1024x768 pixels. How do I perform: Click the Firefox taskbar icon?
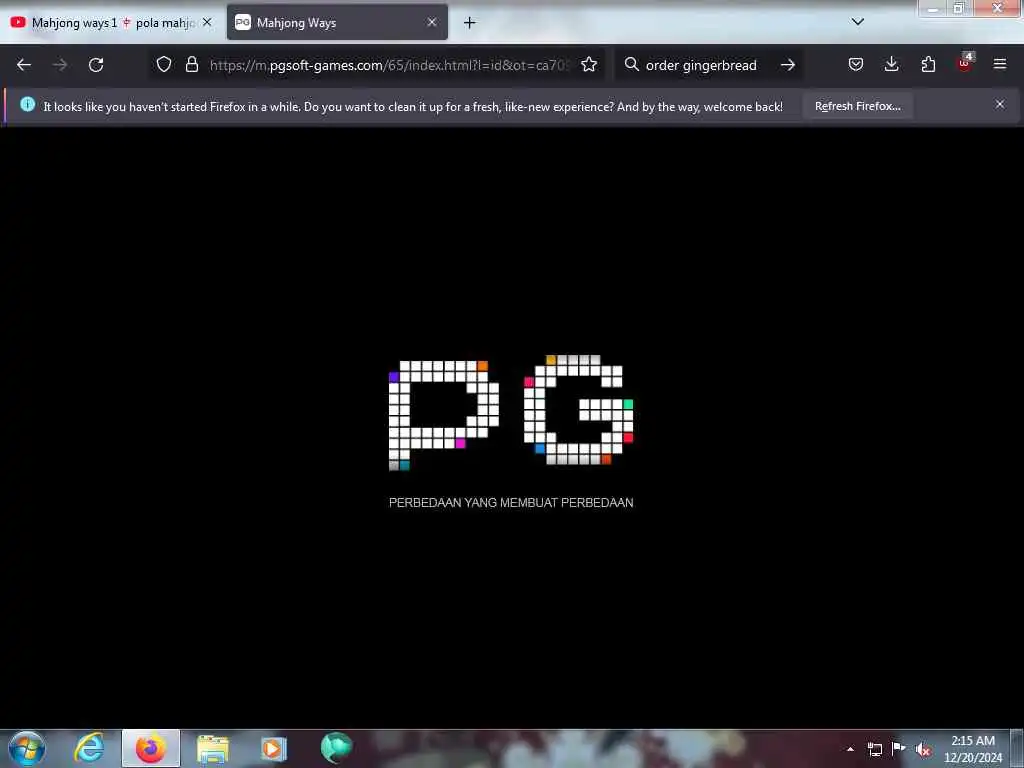151,748
